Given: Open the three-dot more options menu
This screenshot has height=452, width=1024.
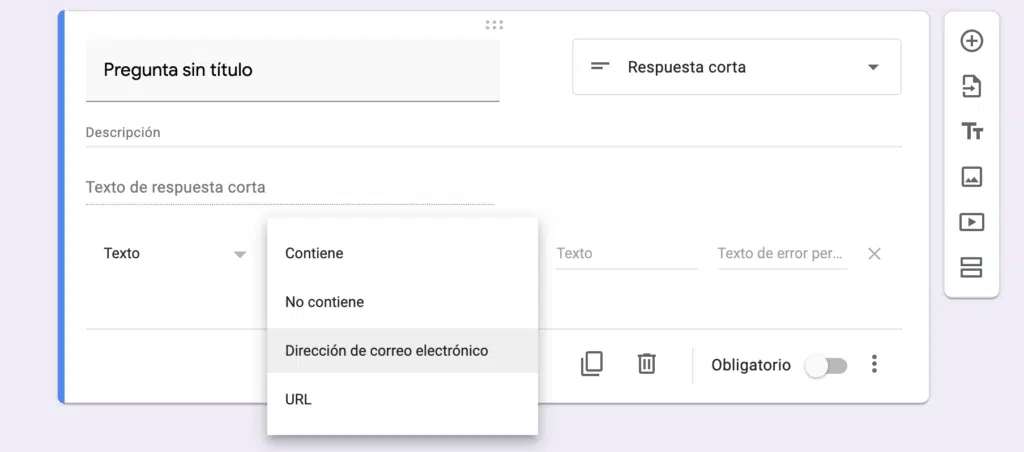Looking at the screenshot, I should tap(874, 364).
